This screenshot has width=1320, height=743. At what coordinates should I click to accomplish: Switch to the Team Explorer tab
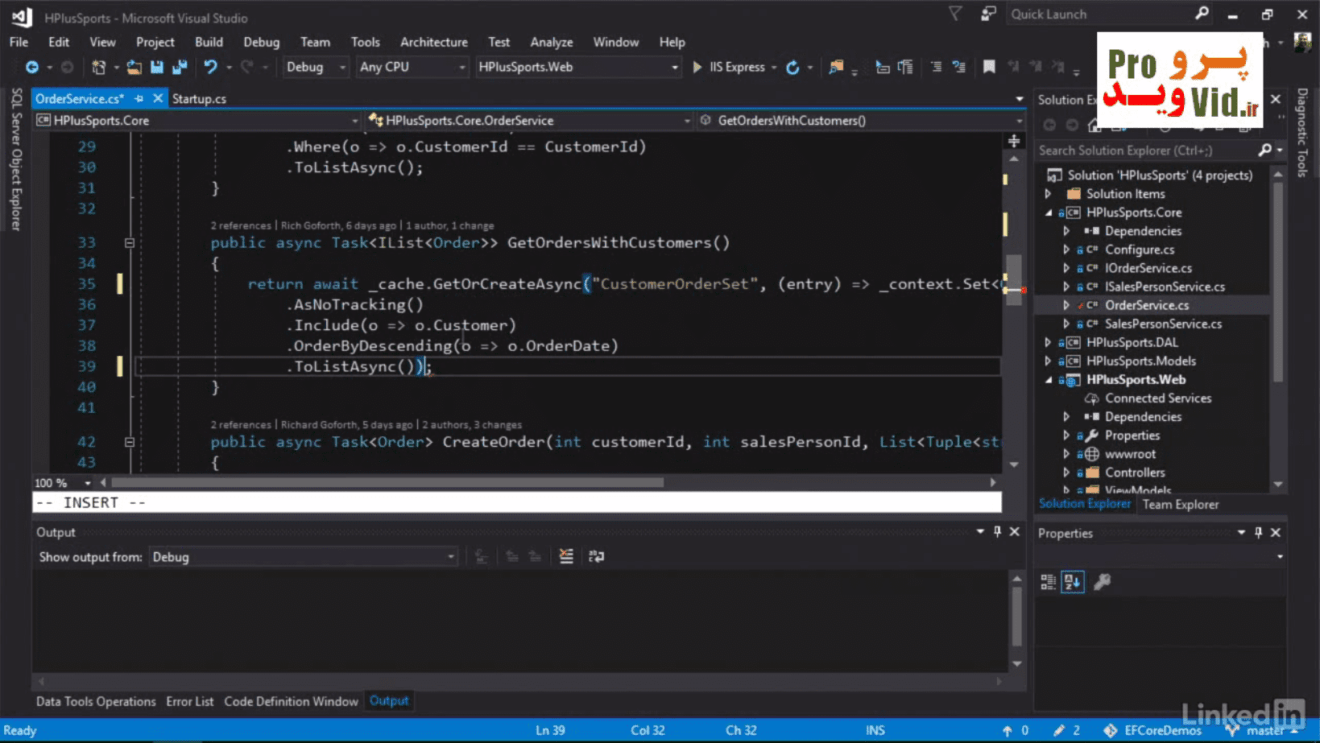[x=1180, y=504]
